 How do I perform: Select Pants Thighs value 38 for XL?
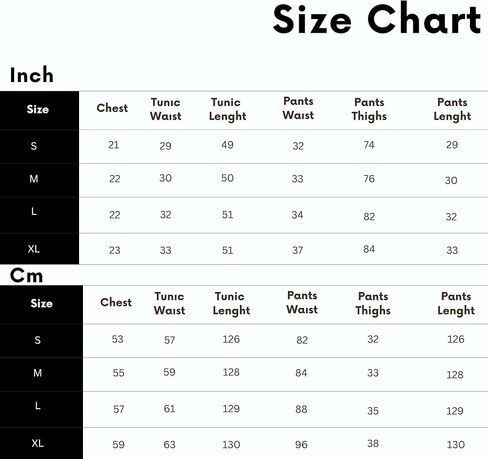tap(373, 443)
